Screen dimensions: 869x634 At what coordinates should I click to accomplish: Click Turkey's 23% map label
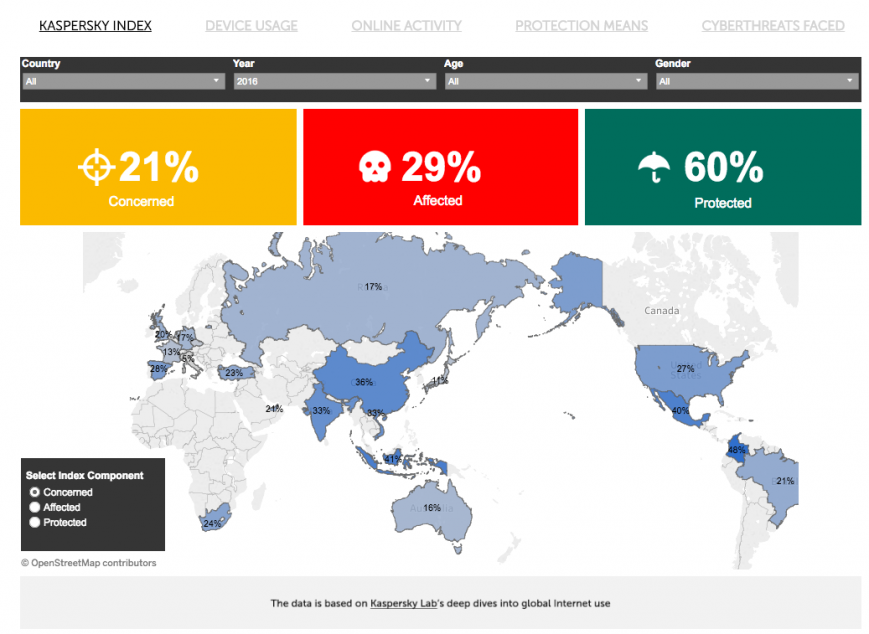(x=234, y=373)
